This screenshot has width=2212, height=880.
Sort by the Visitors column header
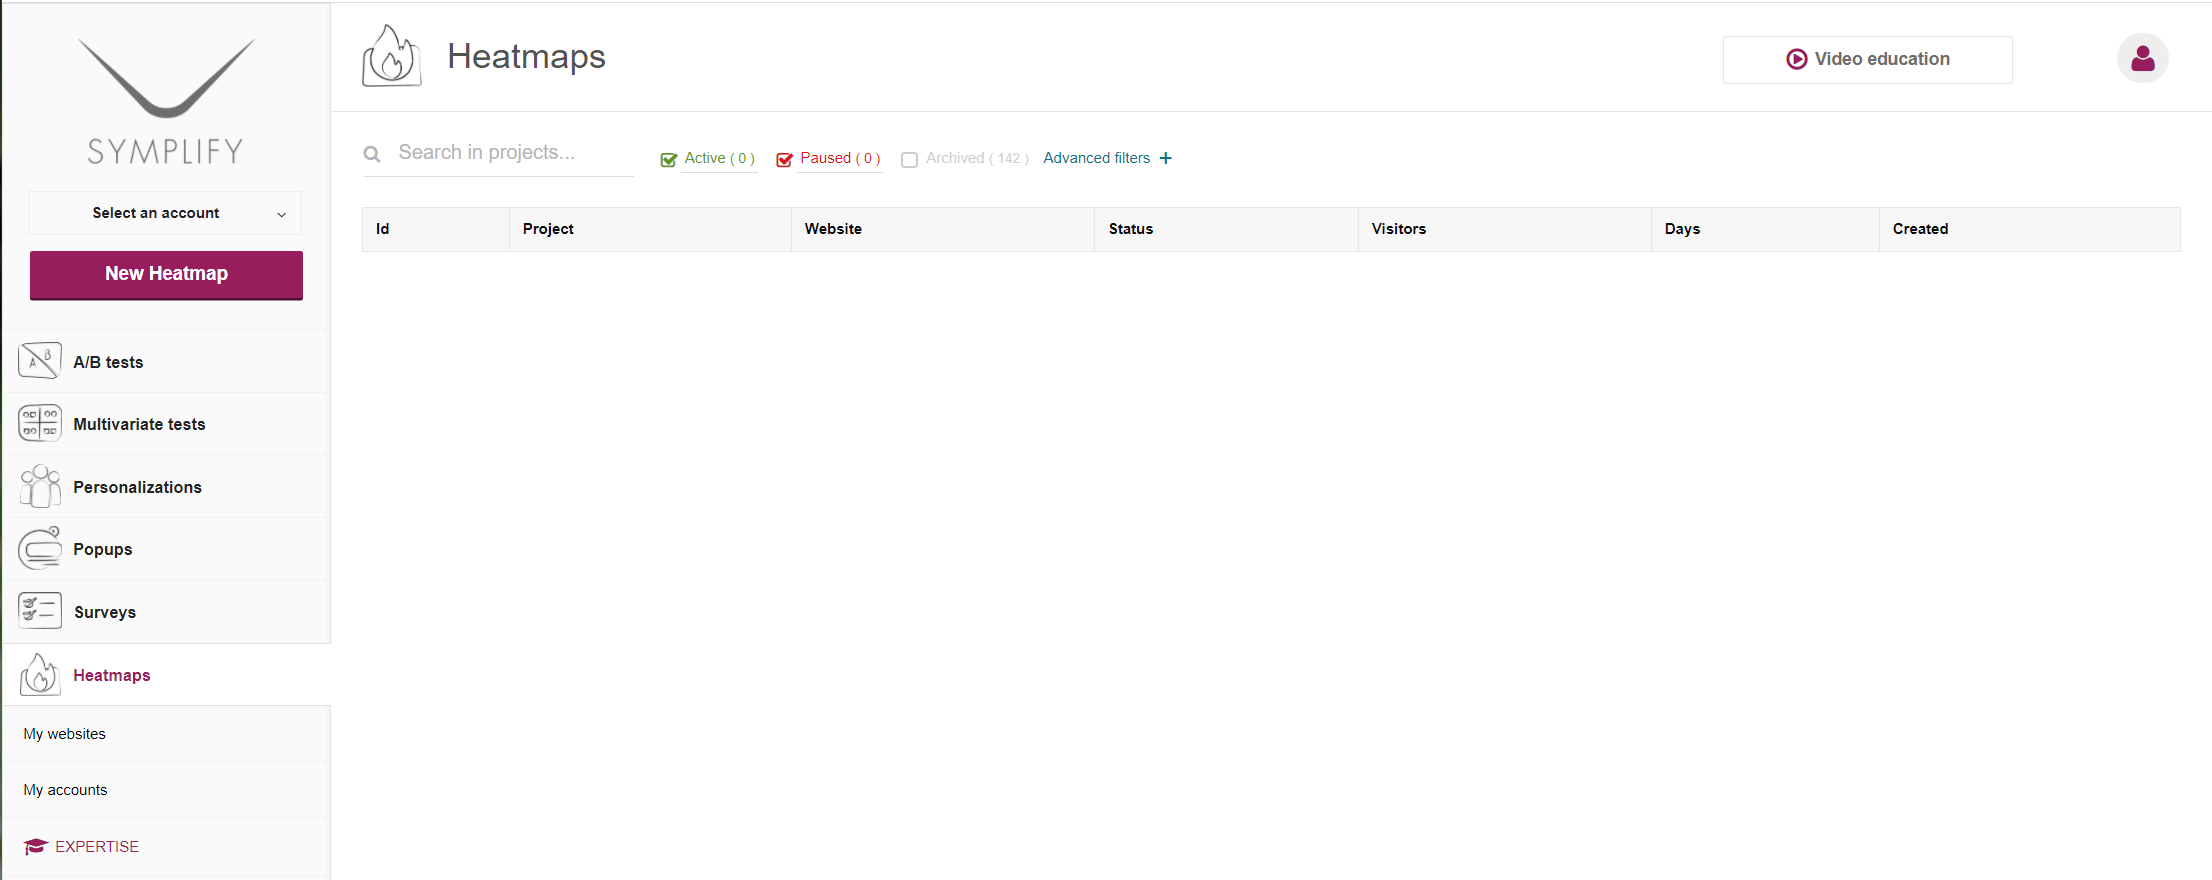click(1504, 229)
